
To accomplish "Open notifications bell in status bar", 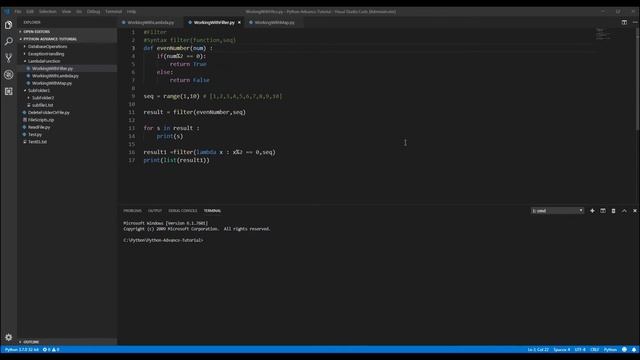I will (x=634, y=349).
